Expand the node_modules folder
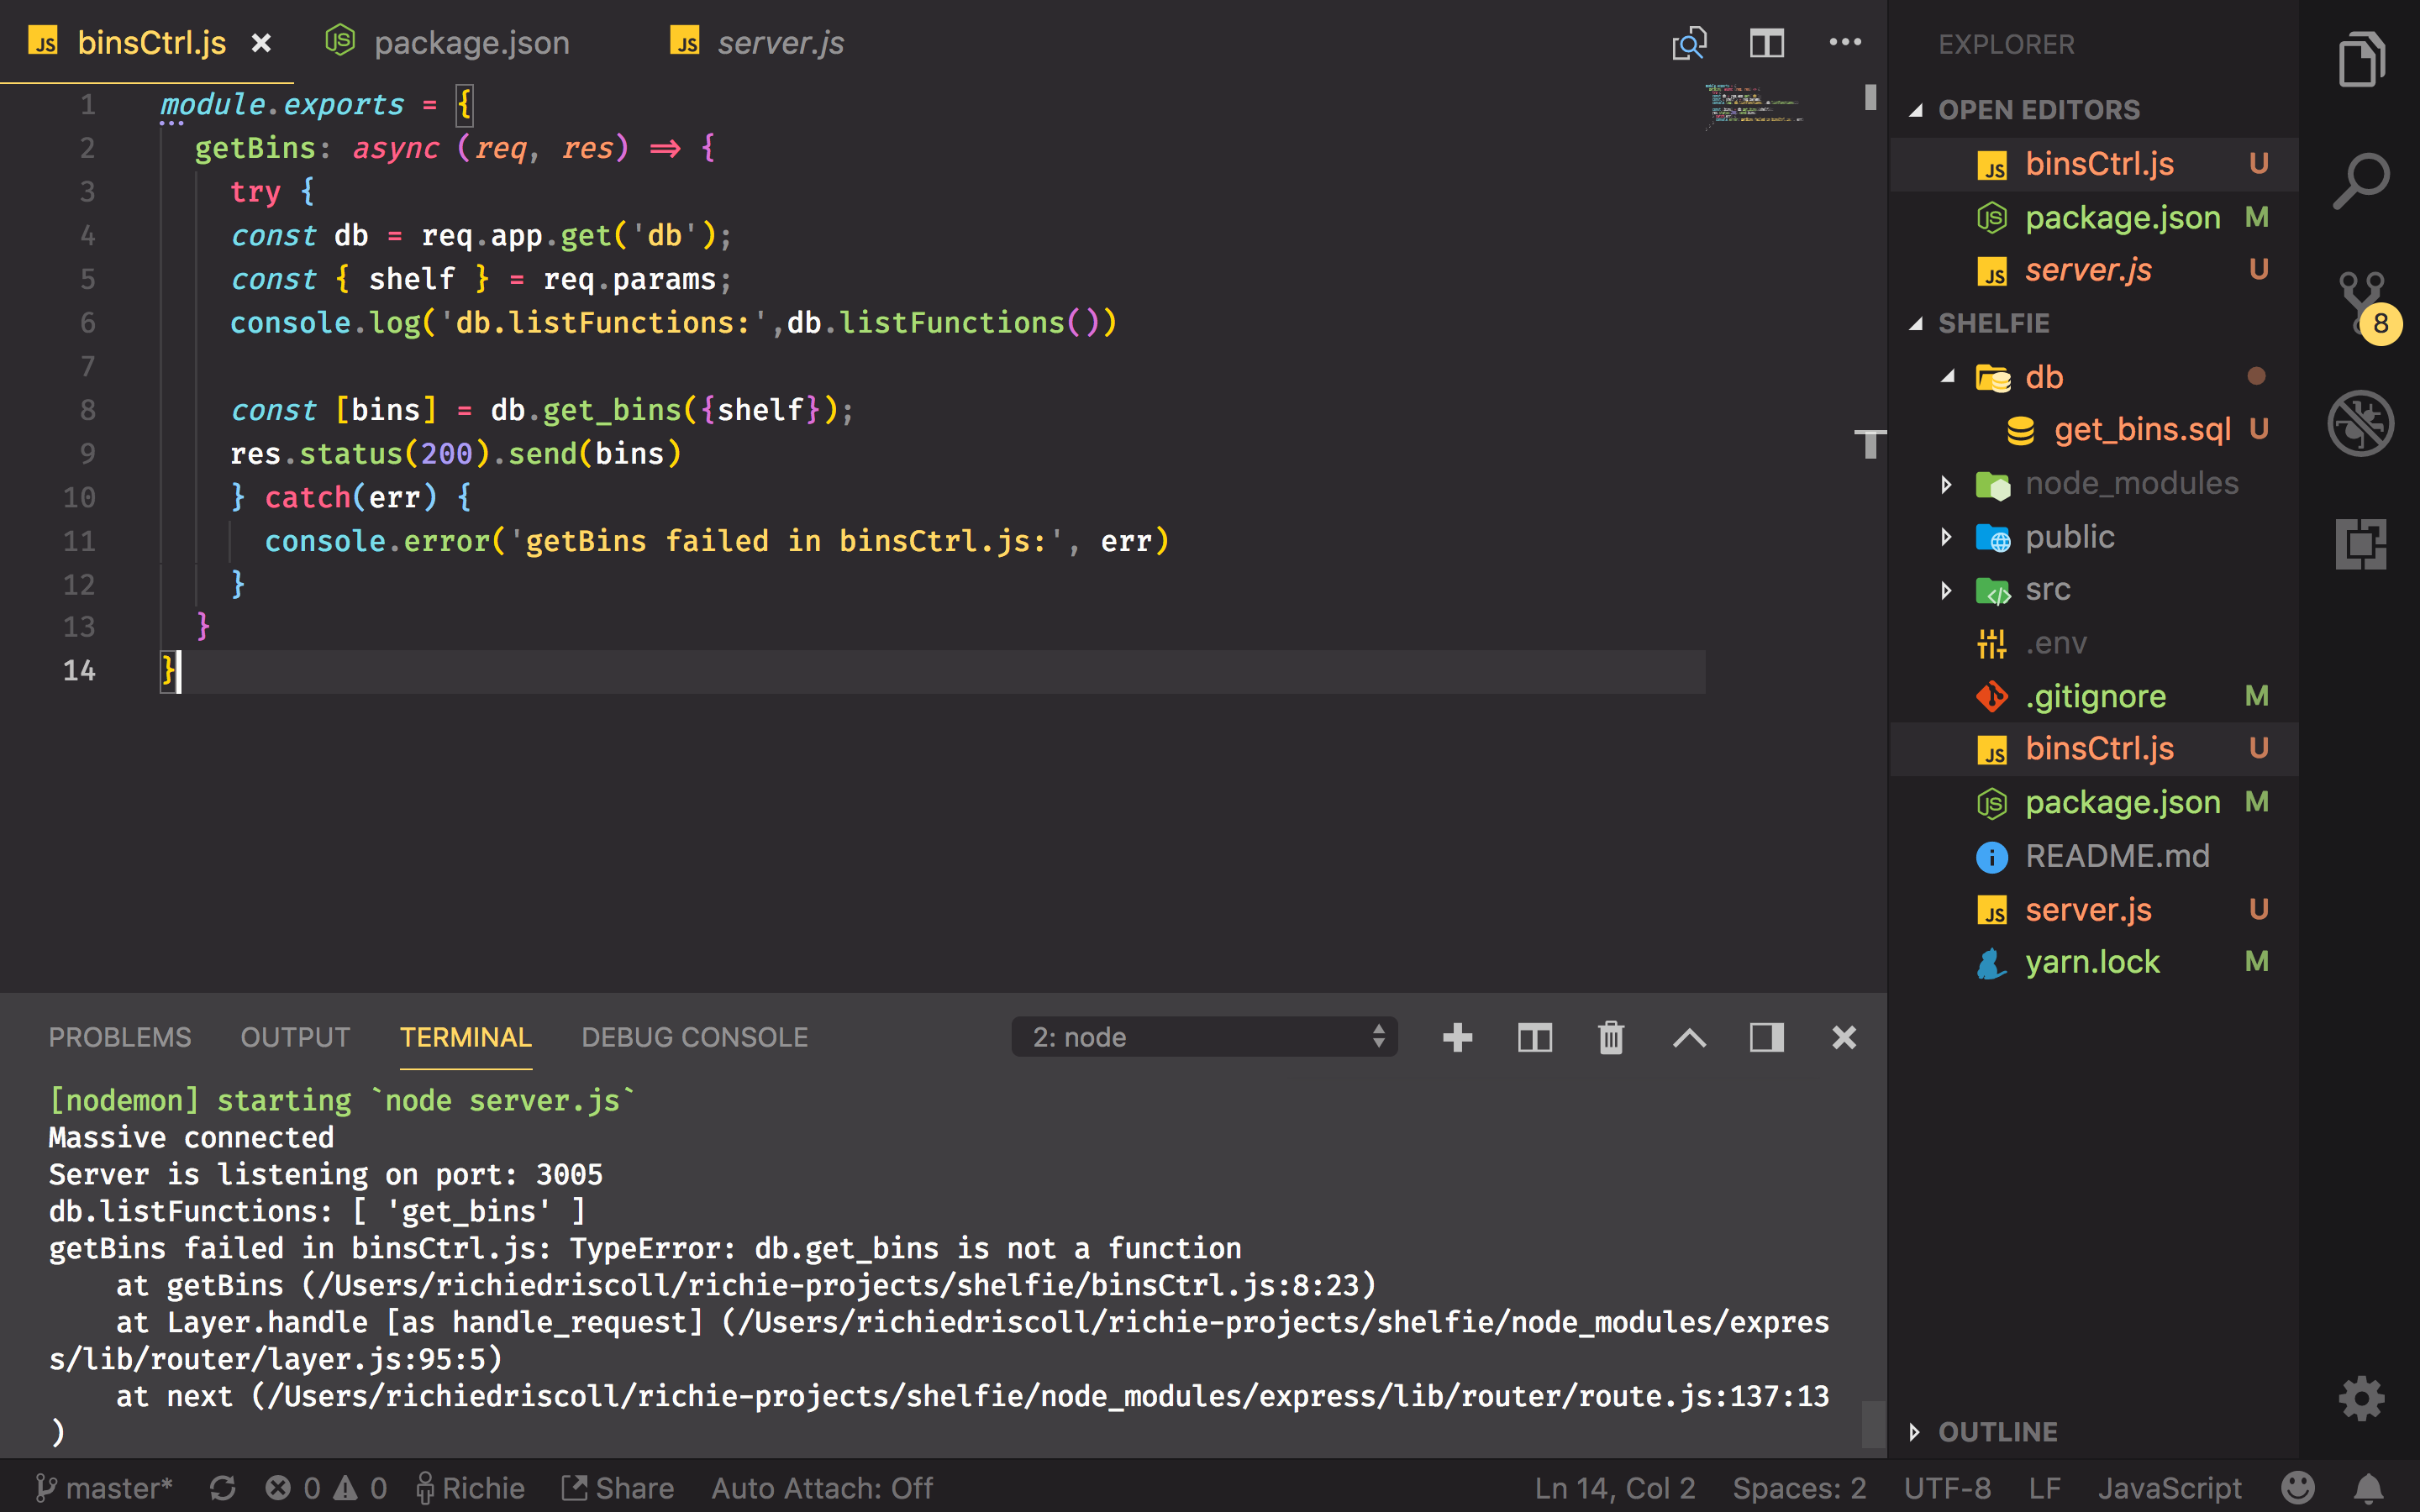 [x=2094, y=484]
